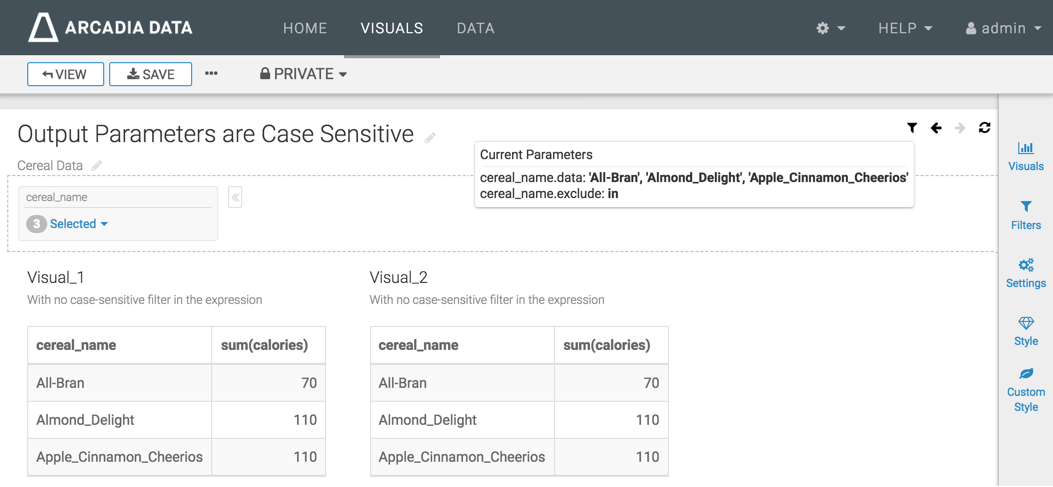This screenshot has height=487, width=1053.
Task: Open the Style sidebar panel
Action: 1025,331
